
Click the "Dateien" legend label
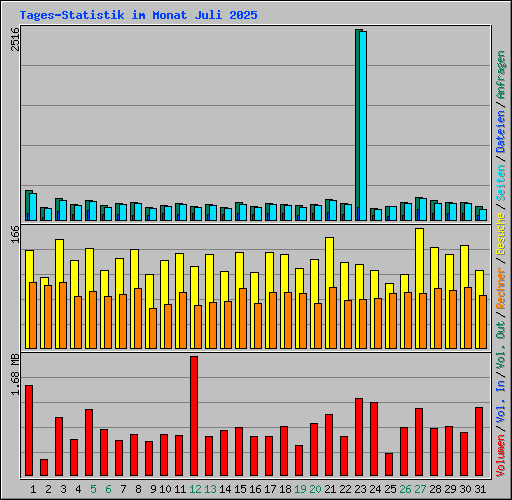coord(501,132)
